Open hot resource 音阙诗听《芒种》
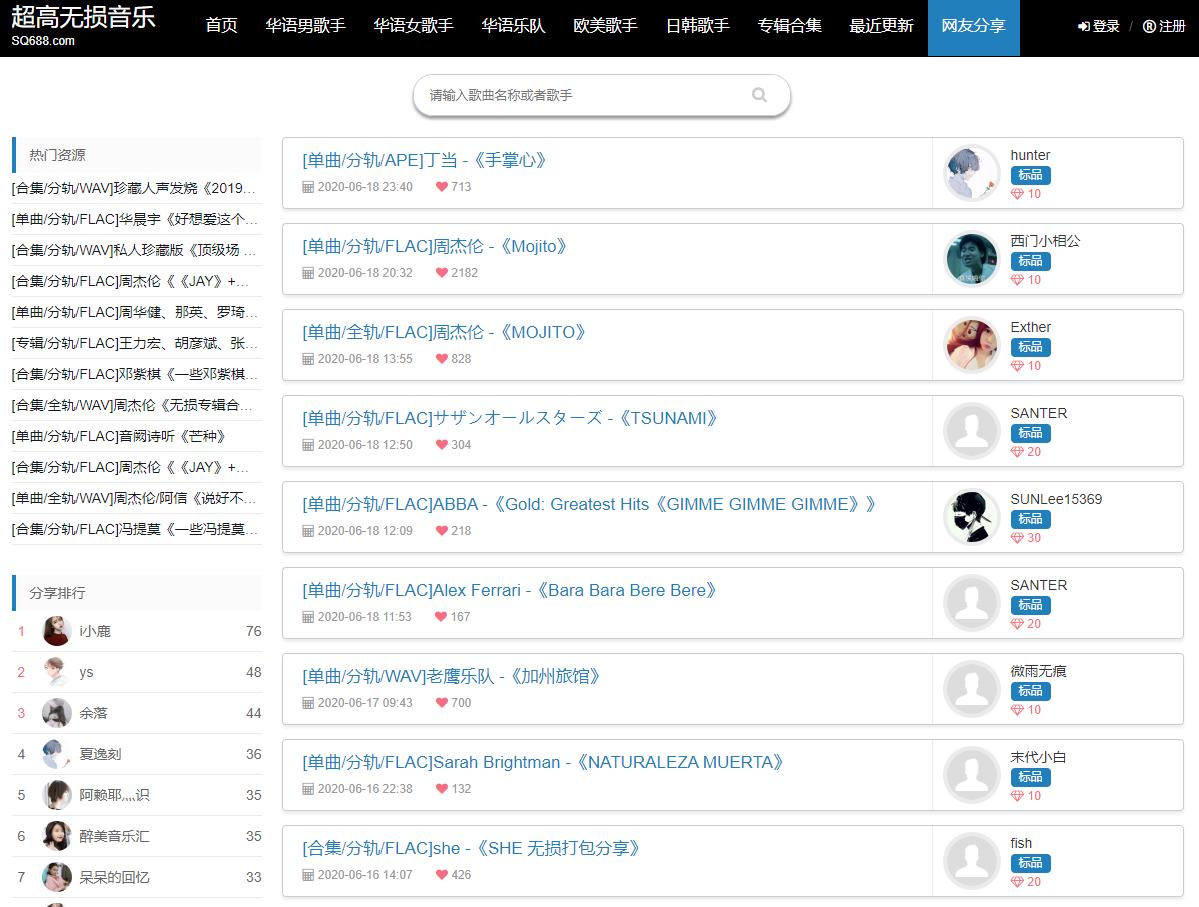The width and height of the screenshot is (1199, 907). click(119, 437)
